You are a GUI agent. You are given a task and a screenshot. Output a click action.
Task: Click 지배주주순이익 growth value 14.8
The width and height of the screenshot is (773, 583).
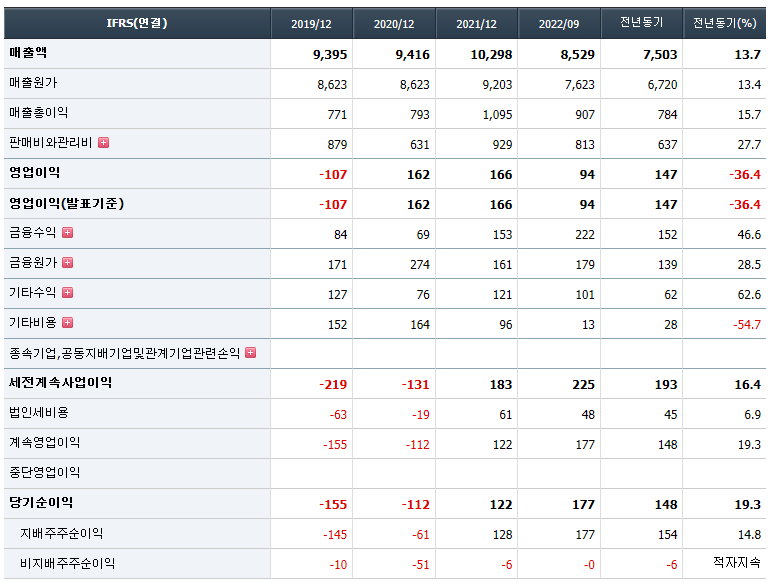(x=749, y=535)
